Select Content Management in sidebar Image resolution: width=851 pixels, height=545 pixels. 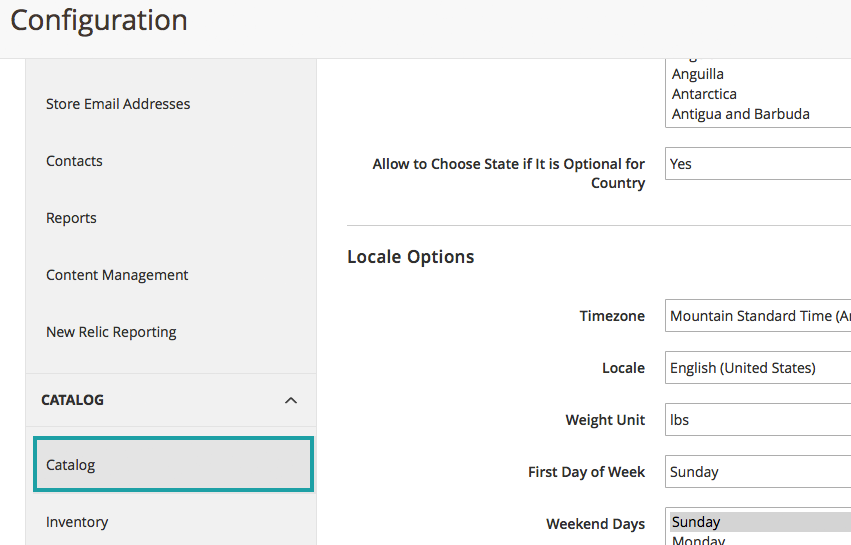117,275
